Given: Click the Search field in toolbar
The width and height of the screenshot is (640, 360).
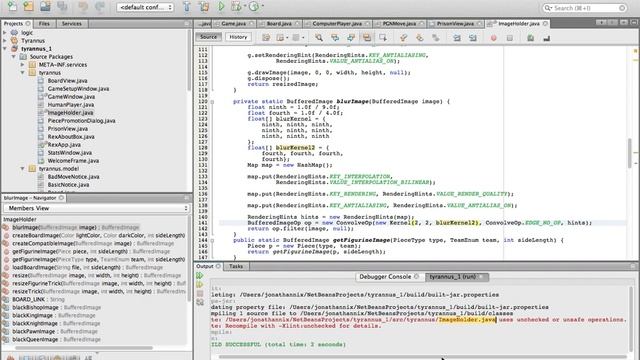Looking at the screenshot, I should 584,8.
